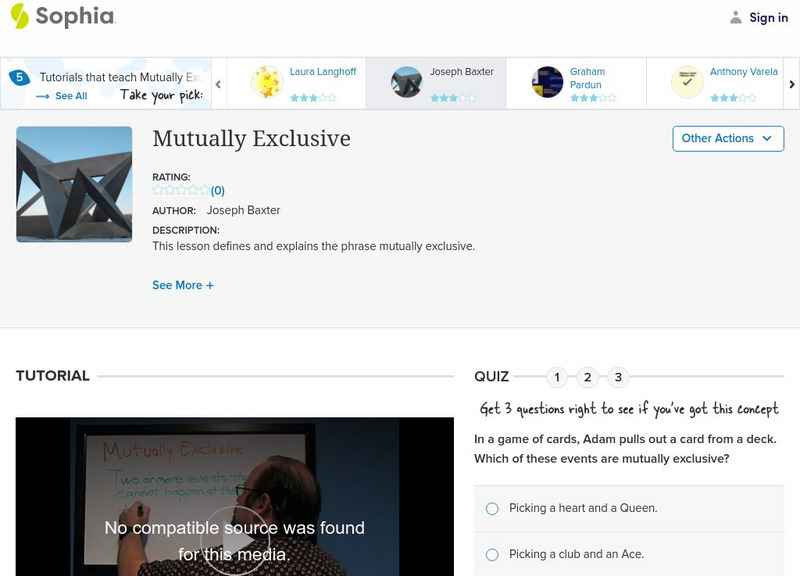Click the person icon beside Sign in

tap(735, 16)
